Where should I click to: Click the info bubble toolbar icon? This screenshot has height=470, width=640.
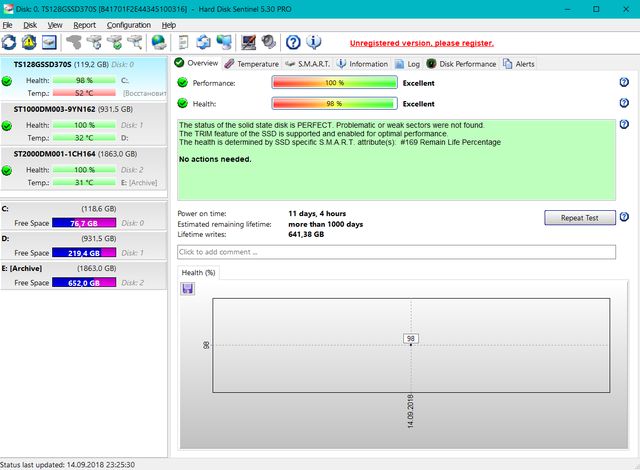coord(313,42)
